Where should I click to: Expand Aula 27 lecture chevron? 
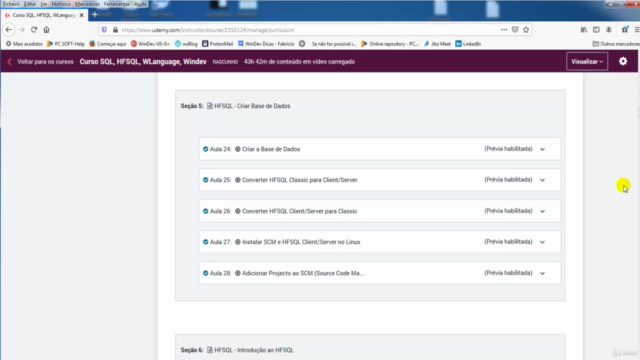click(542, 242)
